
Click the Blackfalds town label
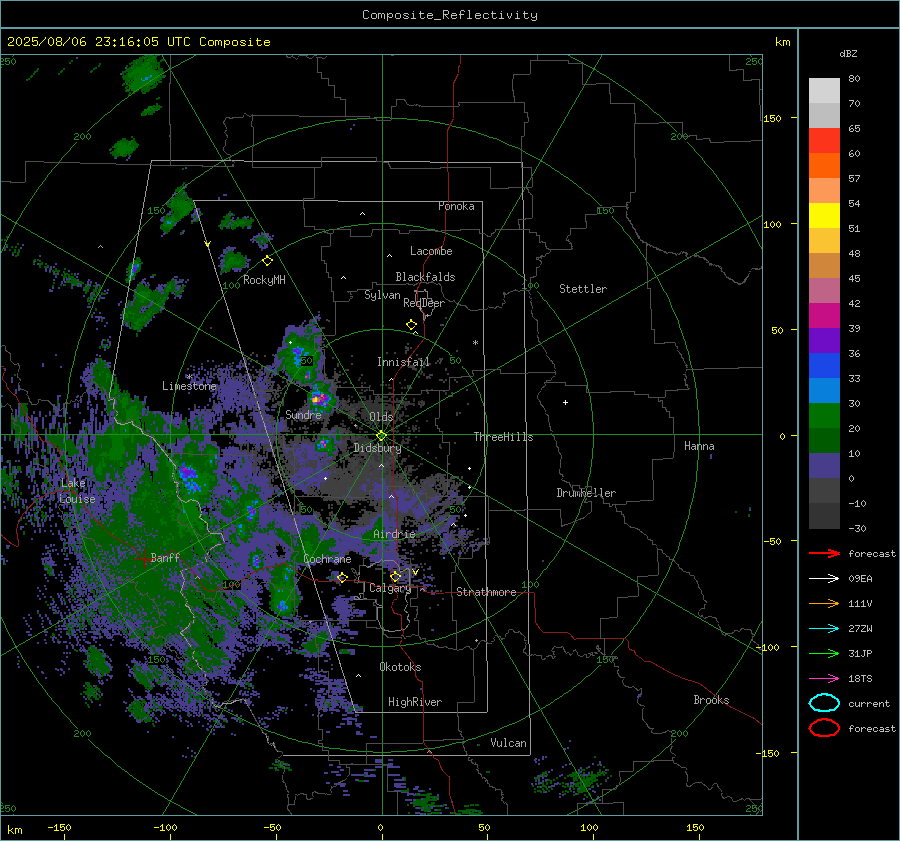click(425, 277)
